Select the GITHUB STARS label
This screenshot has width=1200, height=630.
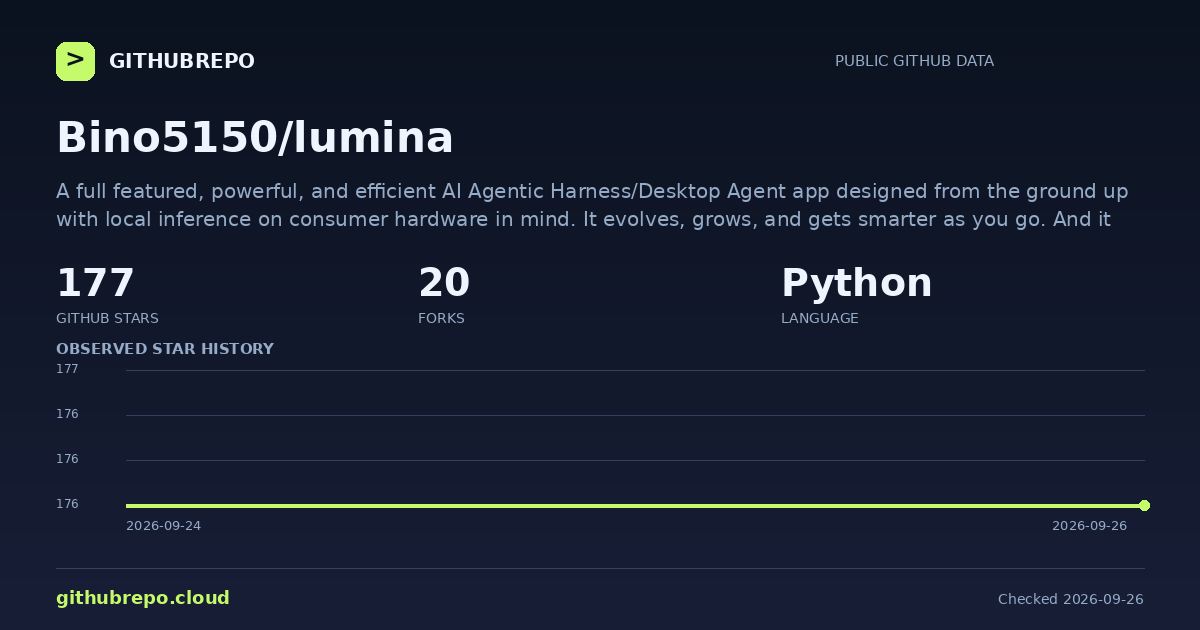(107, 318)
